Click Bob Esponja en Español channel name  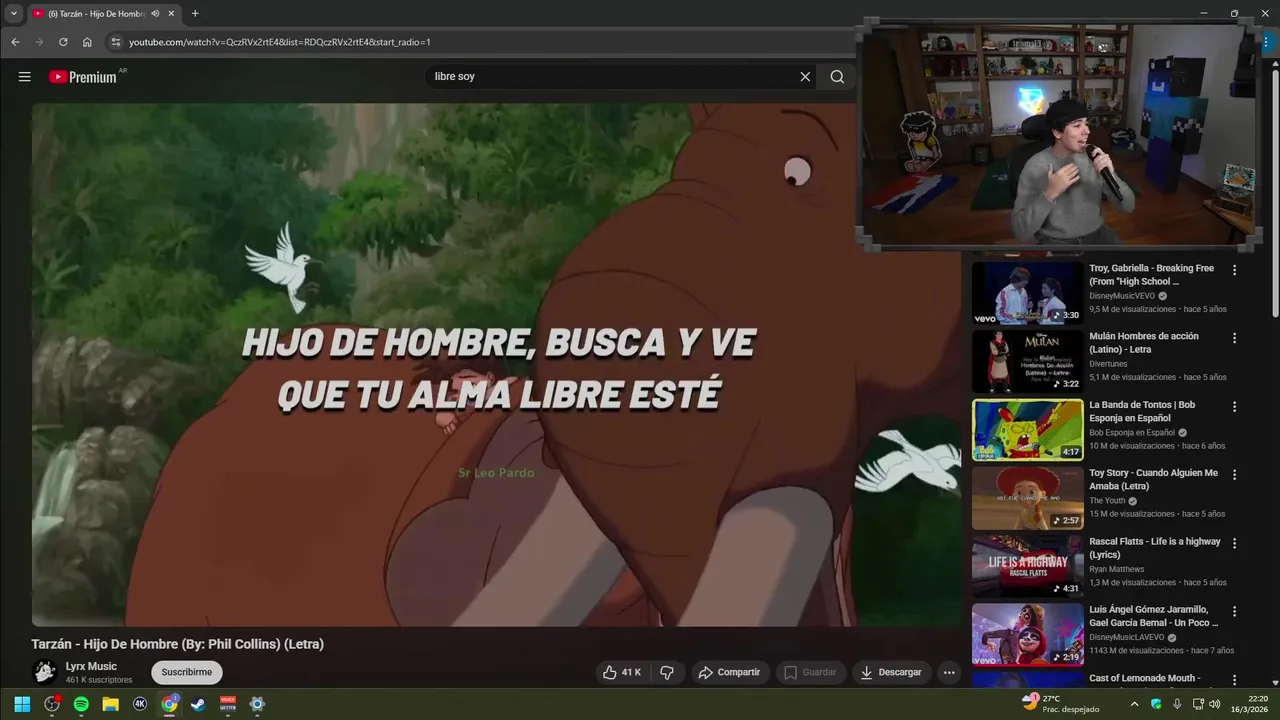(1132, 432)
